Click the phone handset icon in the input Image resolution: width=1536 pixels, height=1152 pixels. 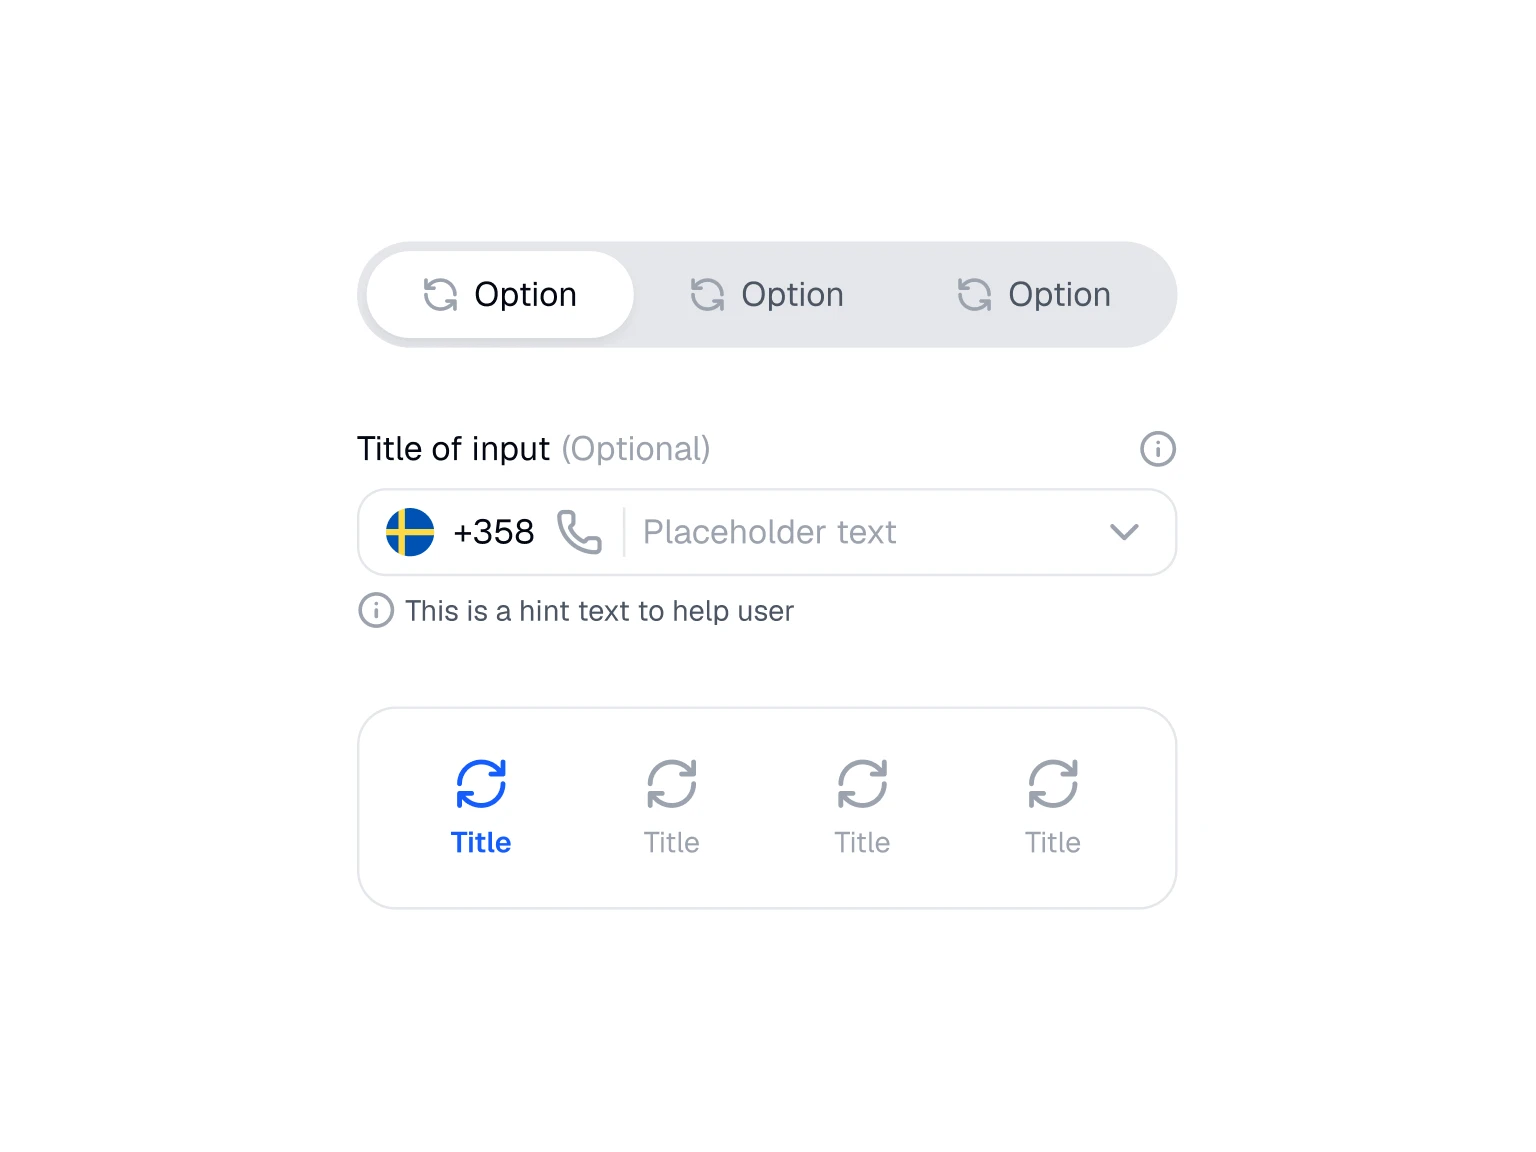pyautogui.click(x=580, y=532)
